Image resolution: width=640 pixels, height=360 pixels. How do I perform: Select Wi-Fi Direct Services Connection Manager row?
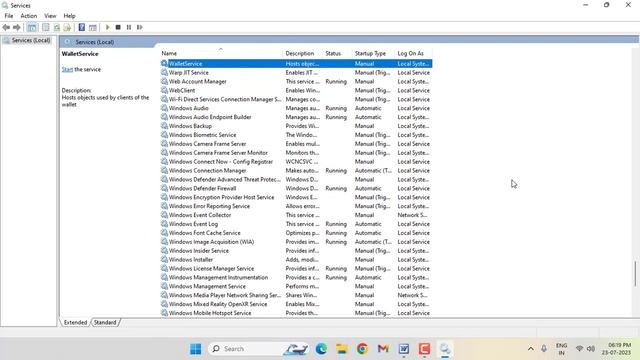(x=296, y=100)
